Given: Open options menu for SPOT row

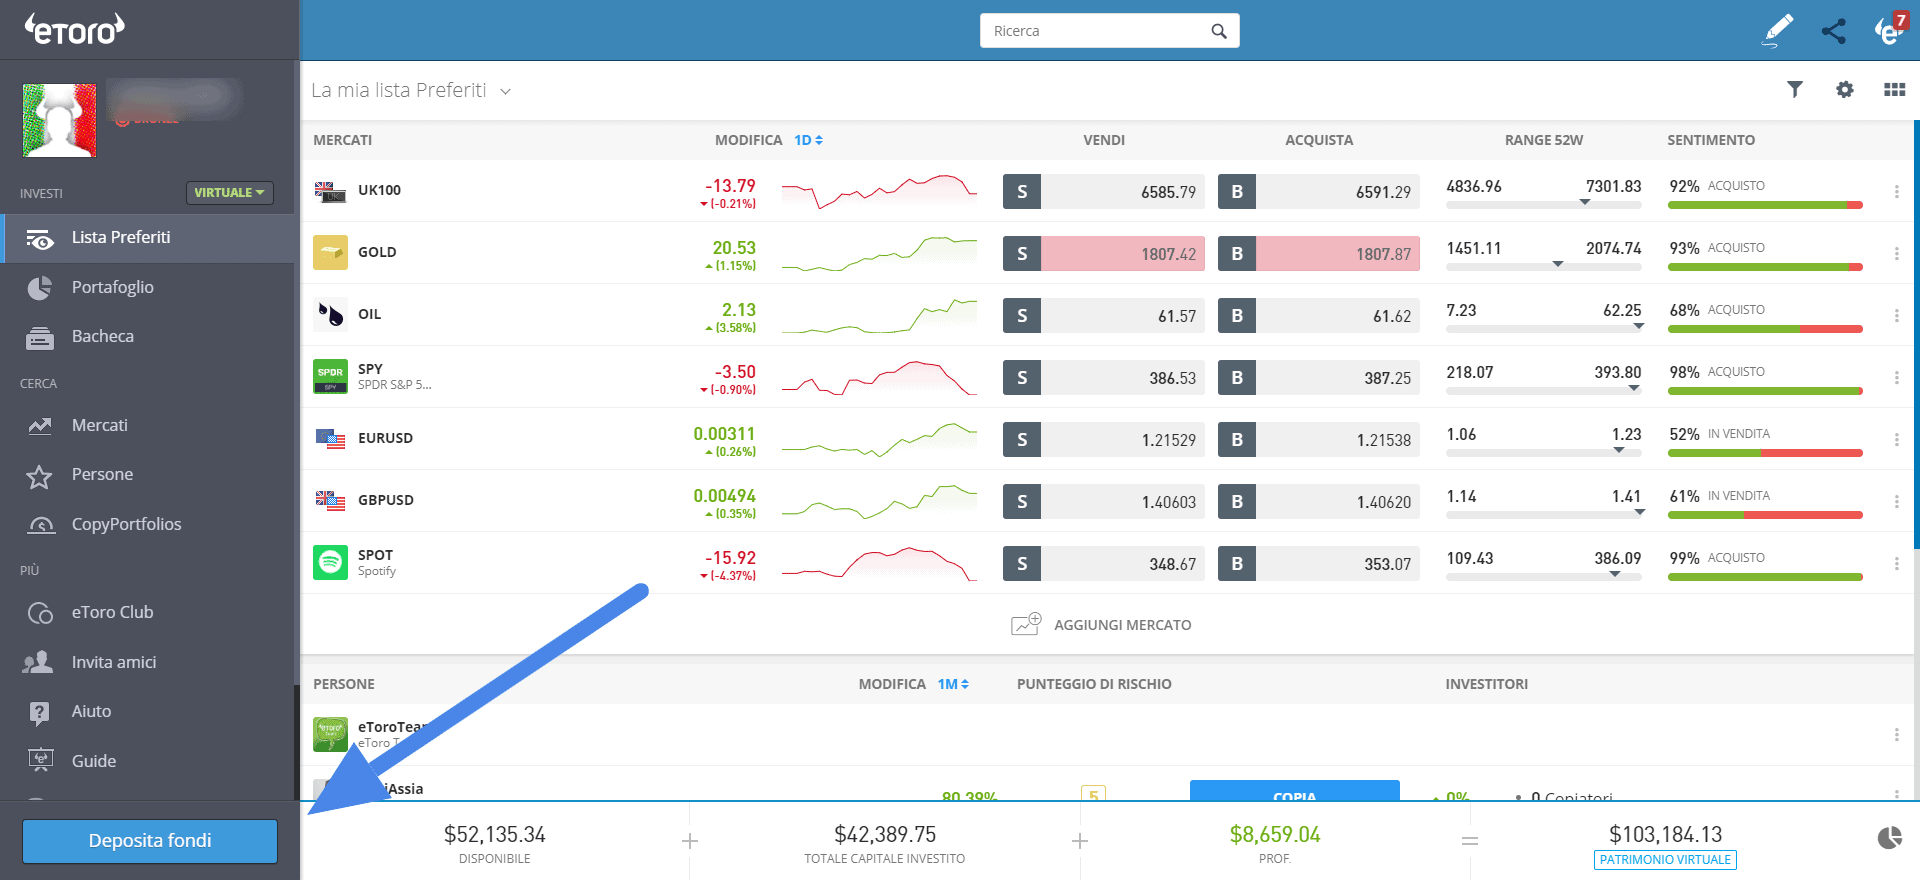Looking at the screenshot, I should click(1896, 563).
